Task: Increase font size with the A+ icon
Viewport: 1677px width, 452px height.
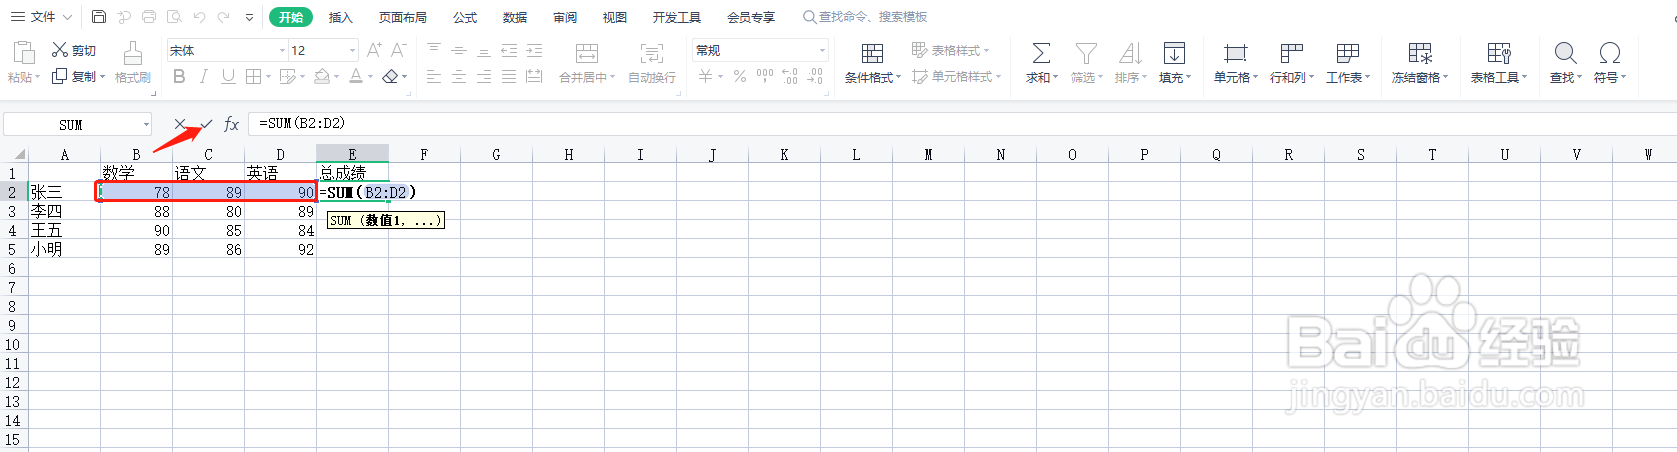Action: pos(374,50)
